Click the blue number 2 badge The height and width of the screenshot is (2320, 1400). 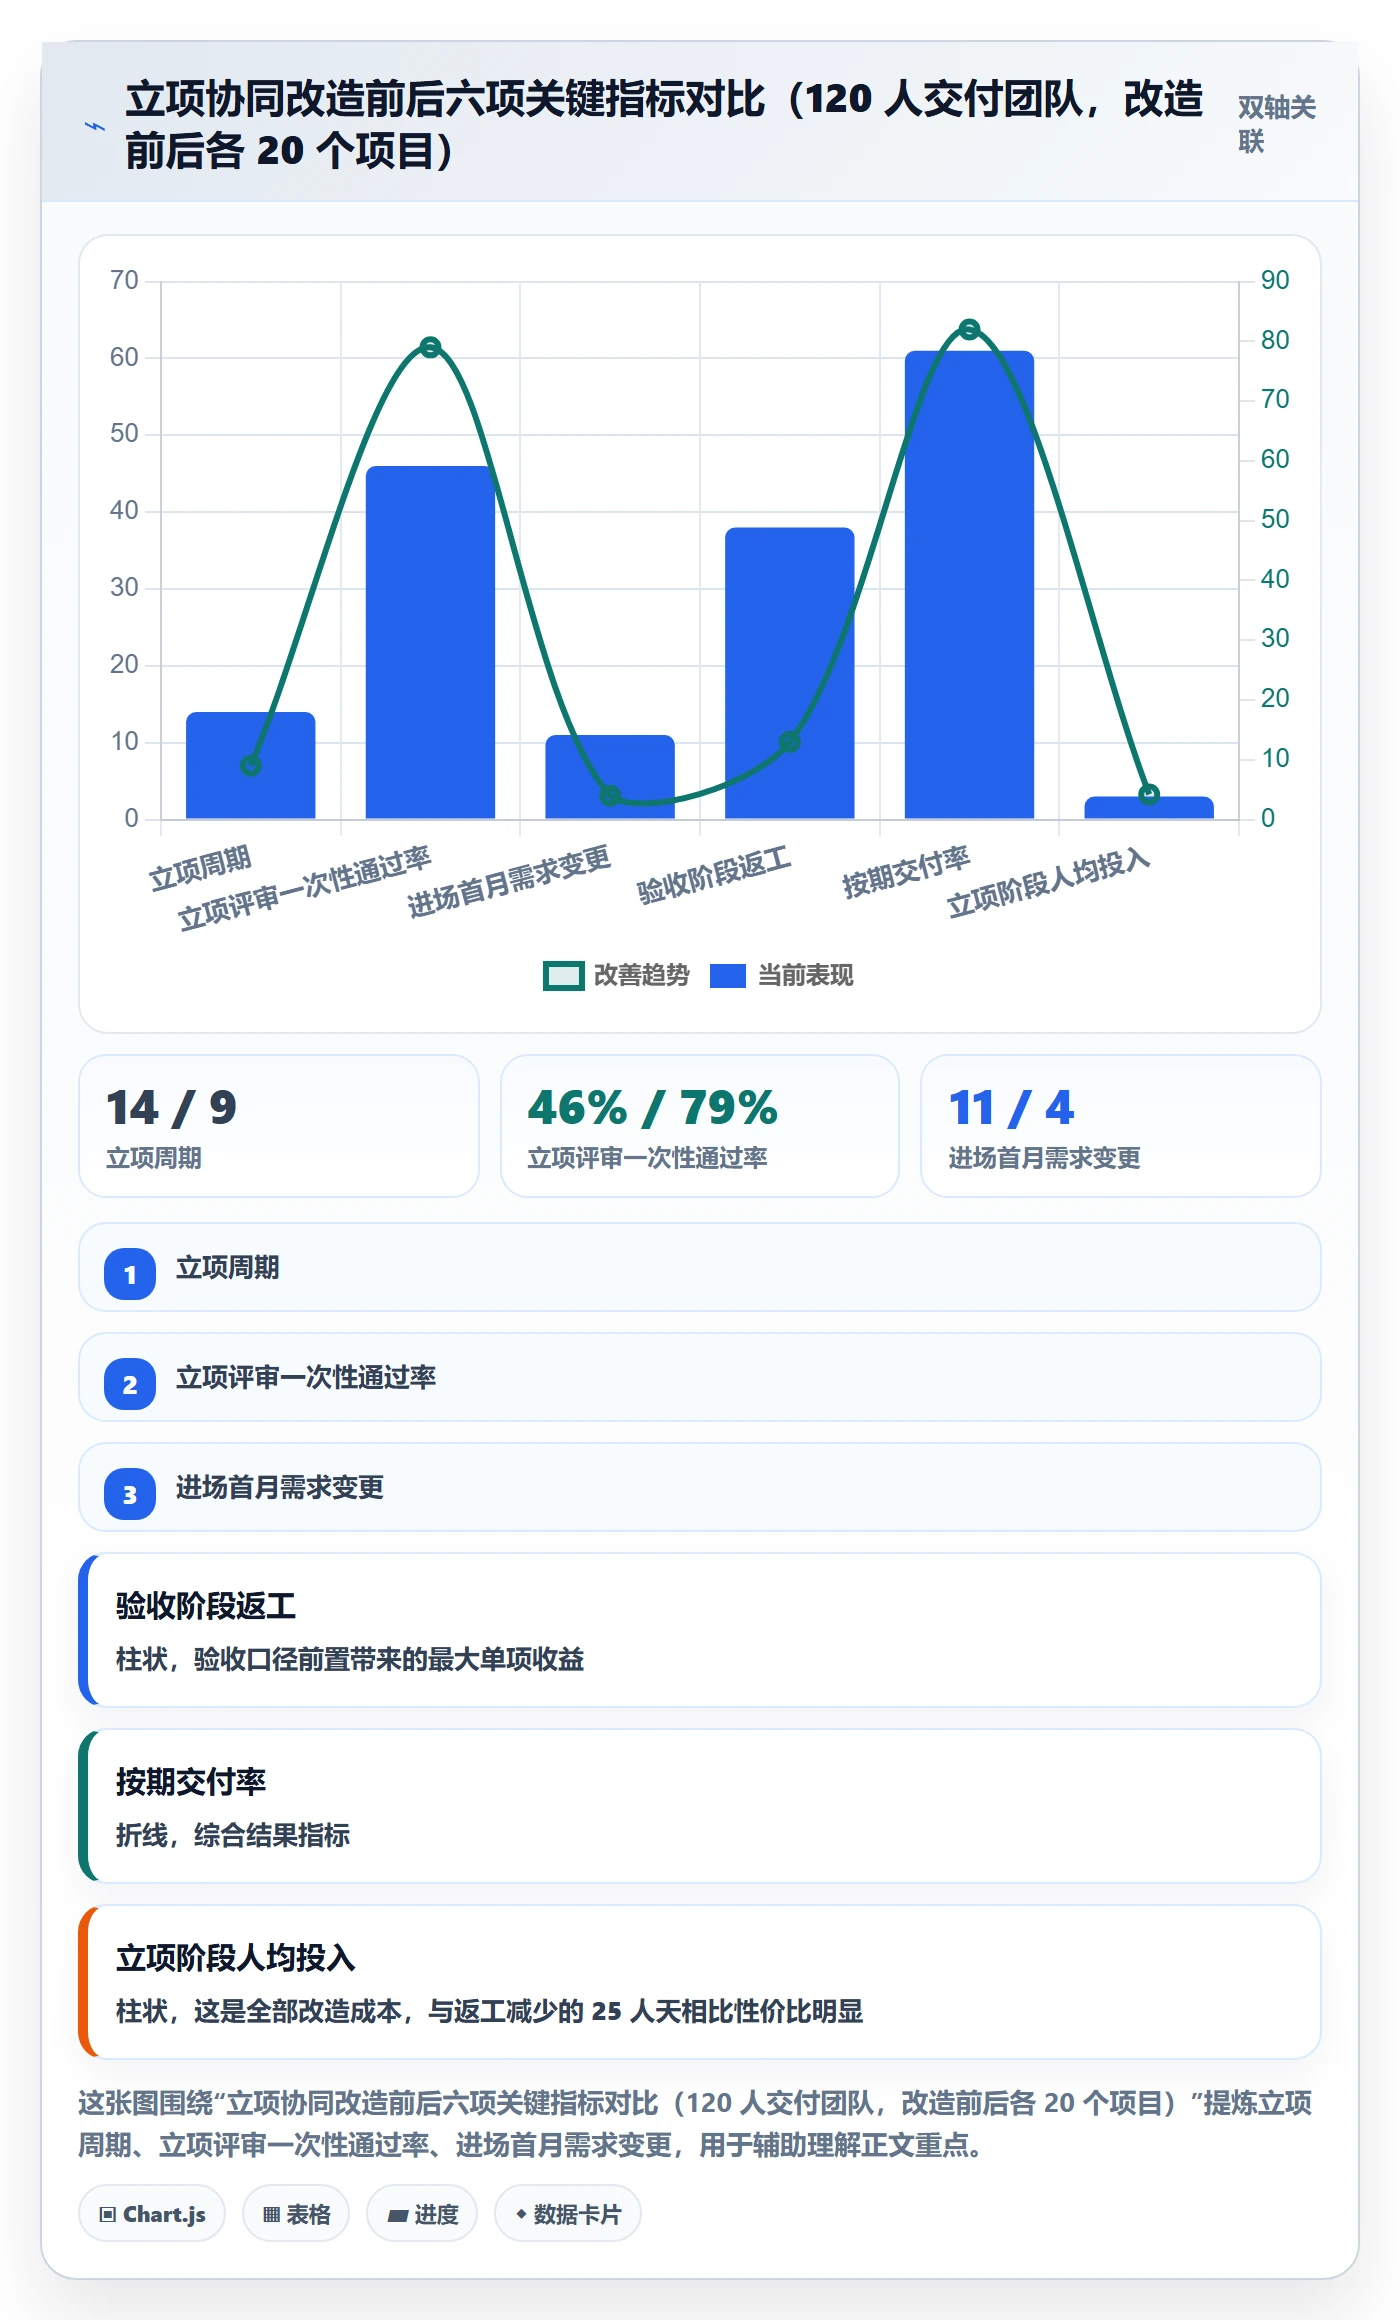pyautogui.click(x=130, y=1384)
